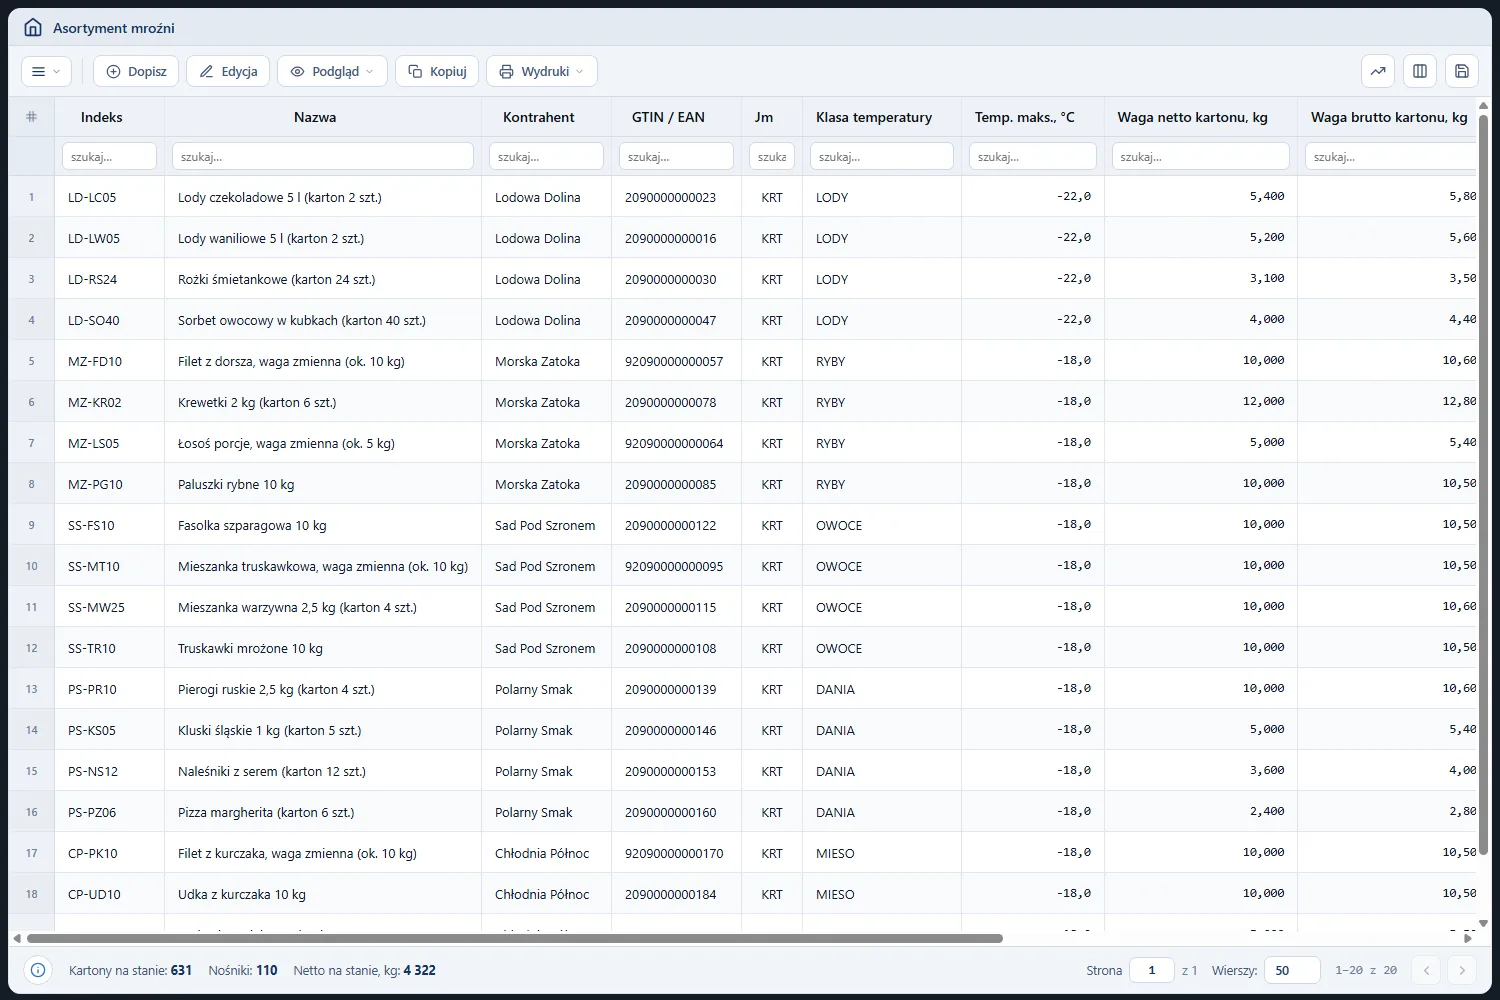
Task: Click the Edycja edit button
Action: 228,71
